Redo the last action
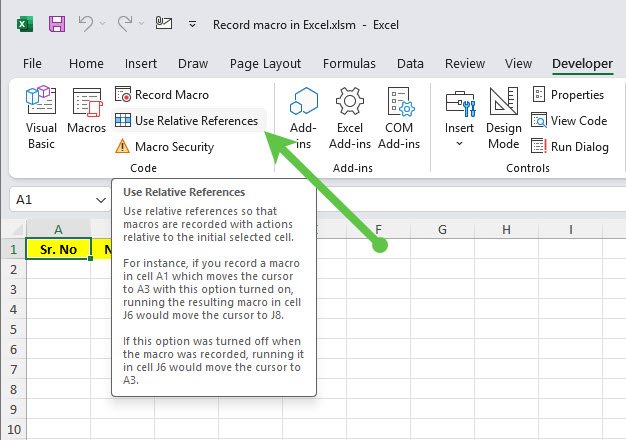 click(x=125, y=24)
